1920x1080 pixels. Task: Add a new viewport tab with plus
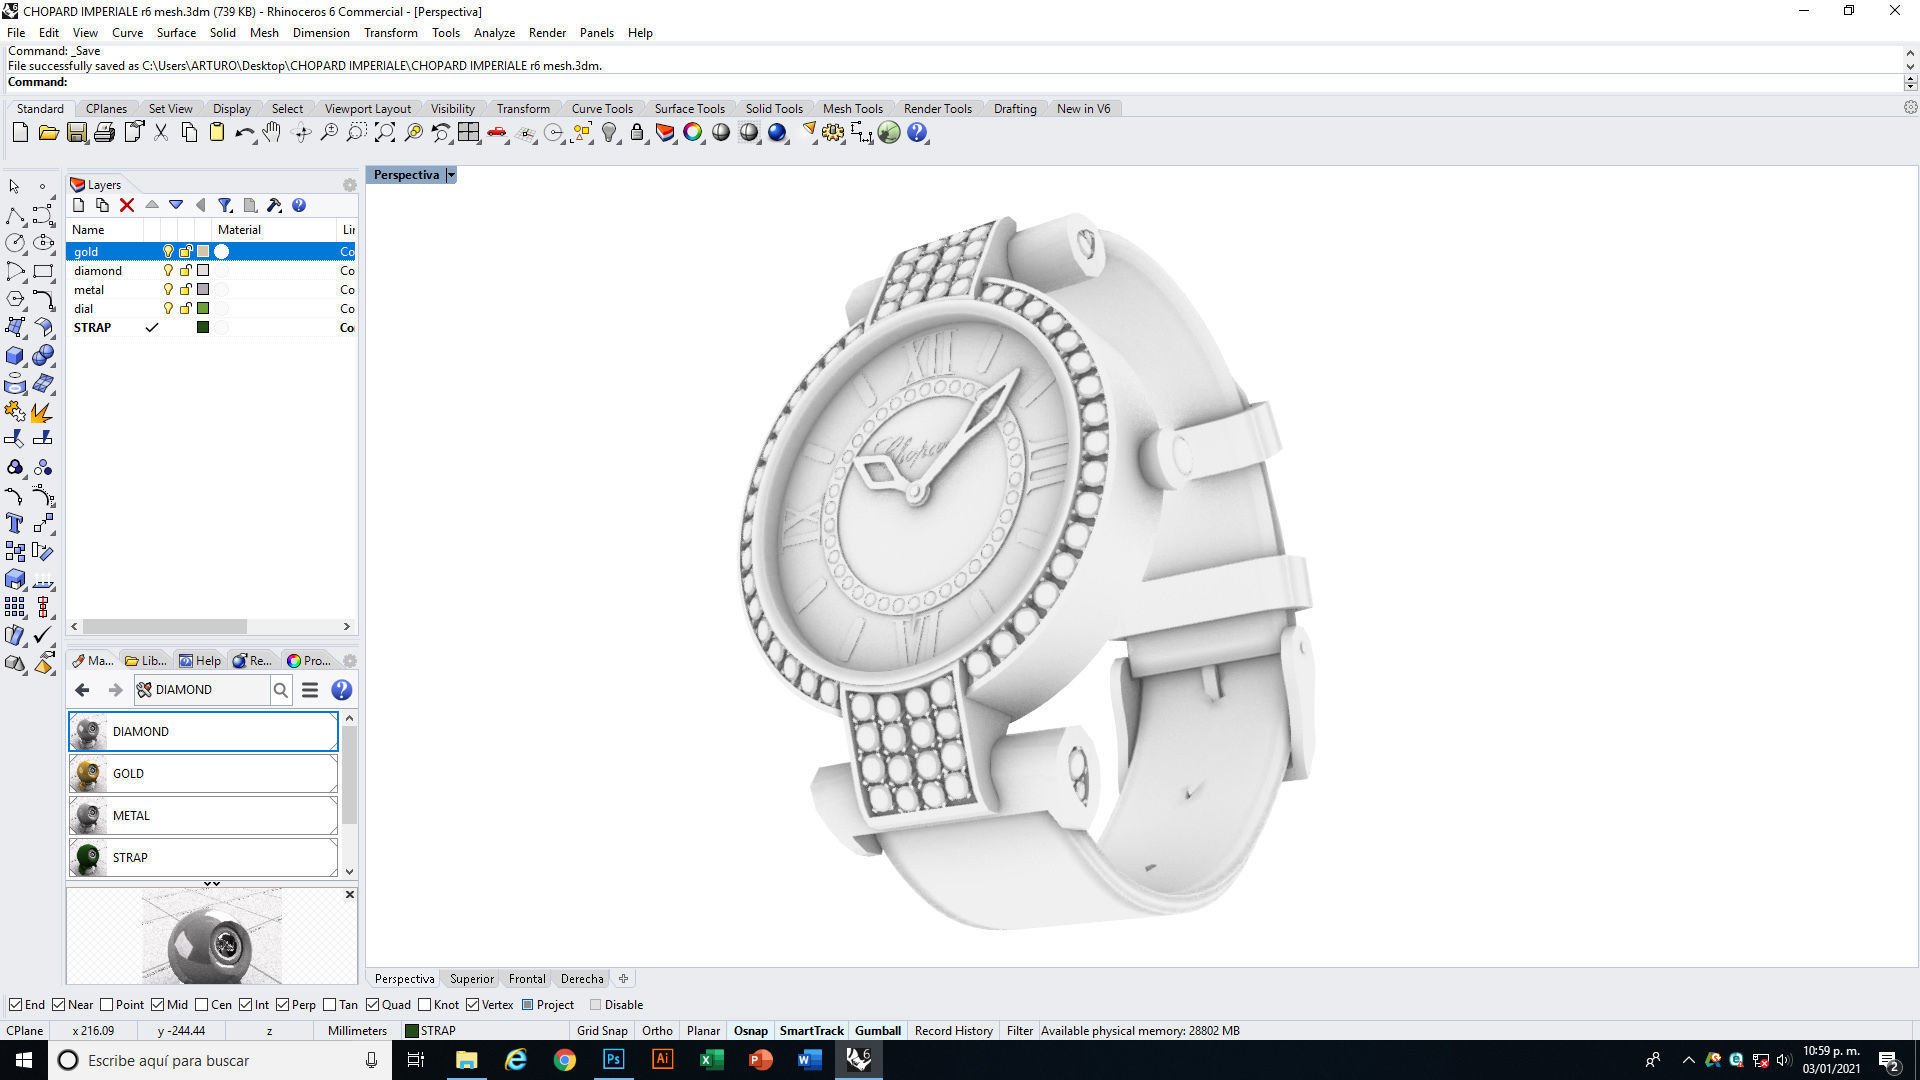tap(623, 979)
